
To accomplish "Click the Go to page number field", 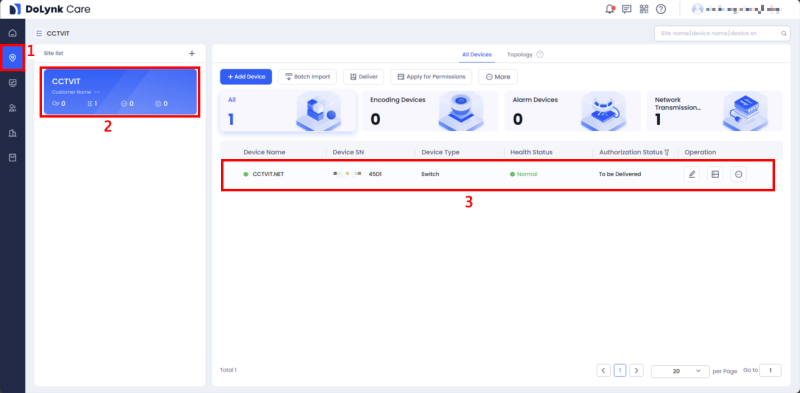I will tap(770, 371).
